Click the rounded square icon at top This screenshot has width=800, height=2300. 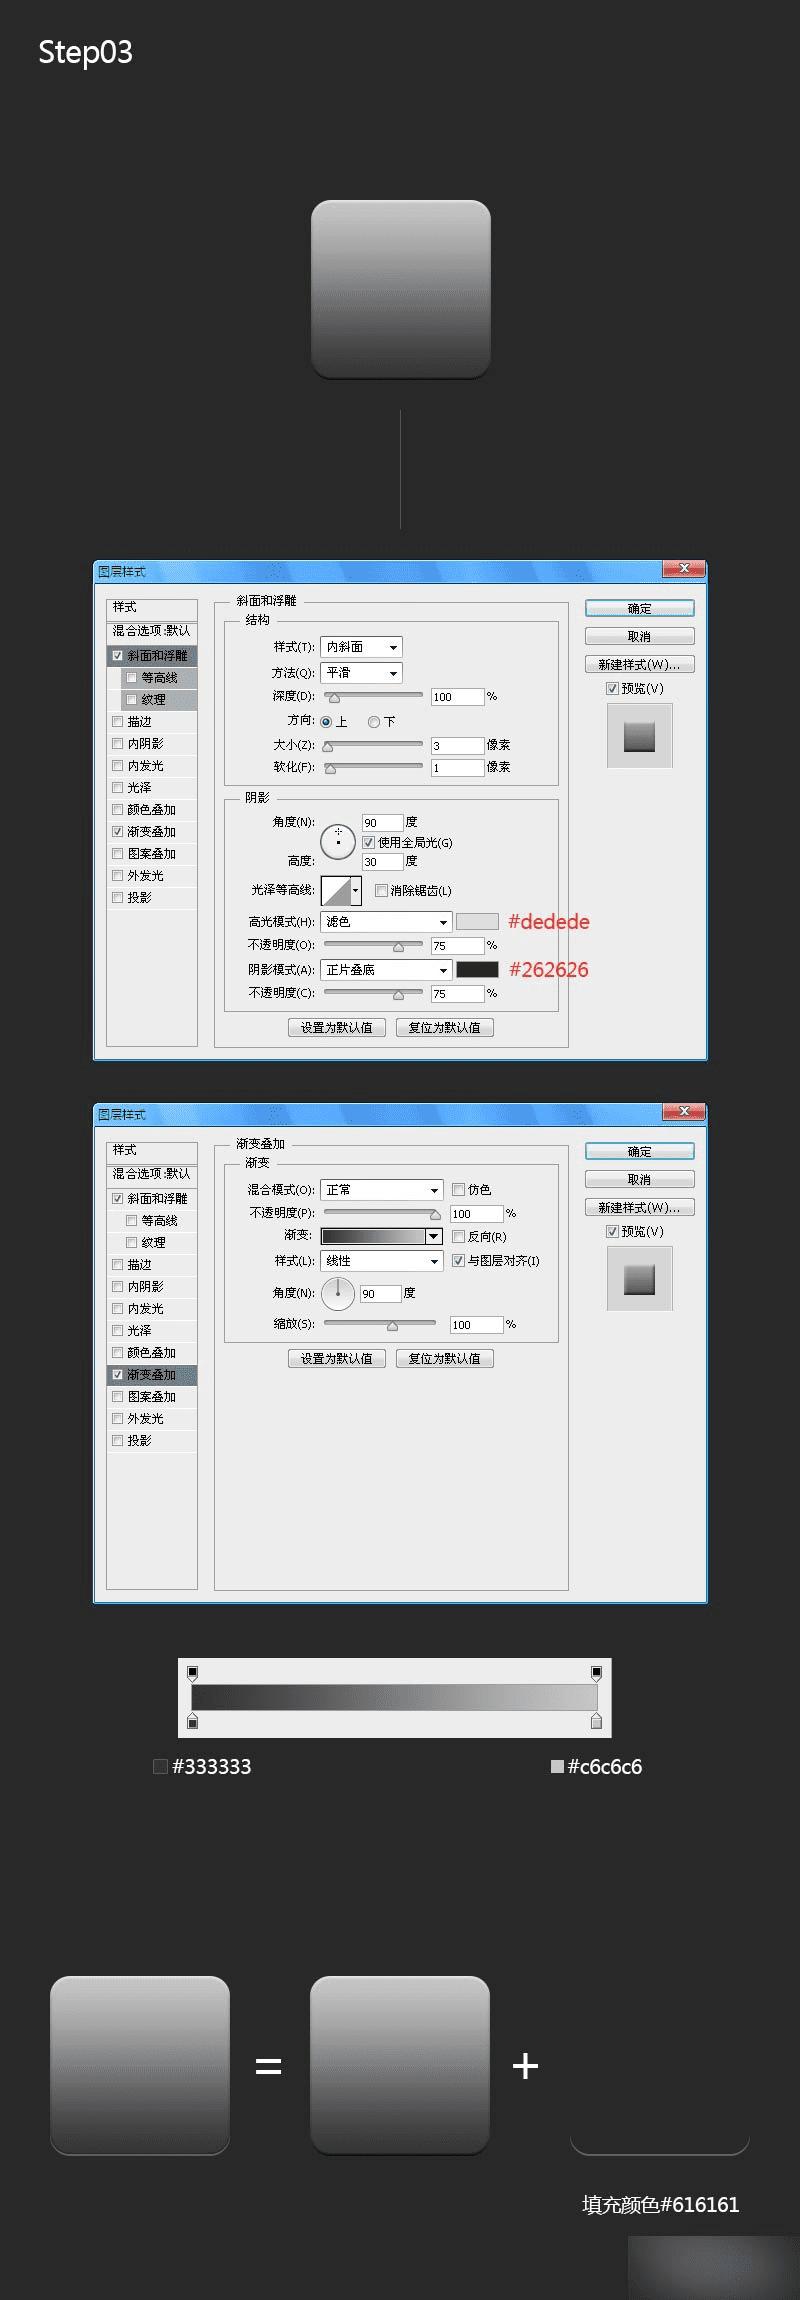tap(400, 289)
